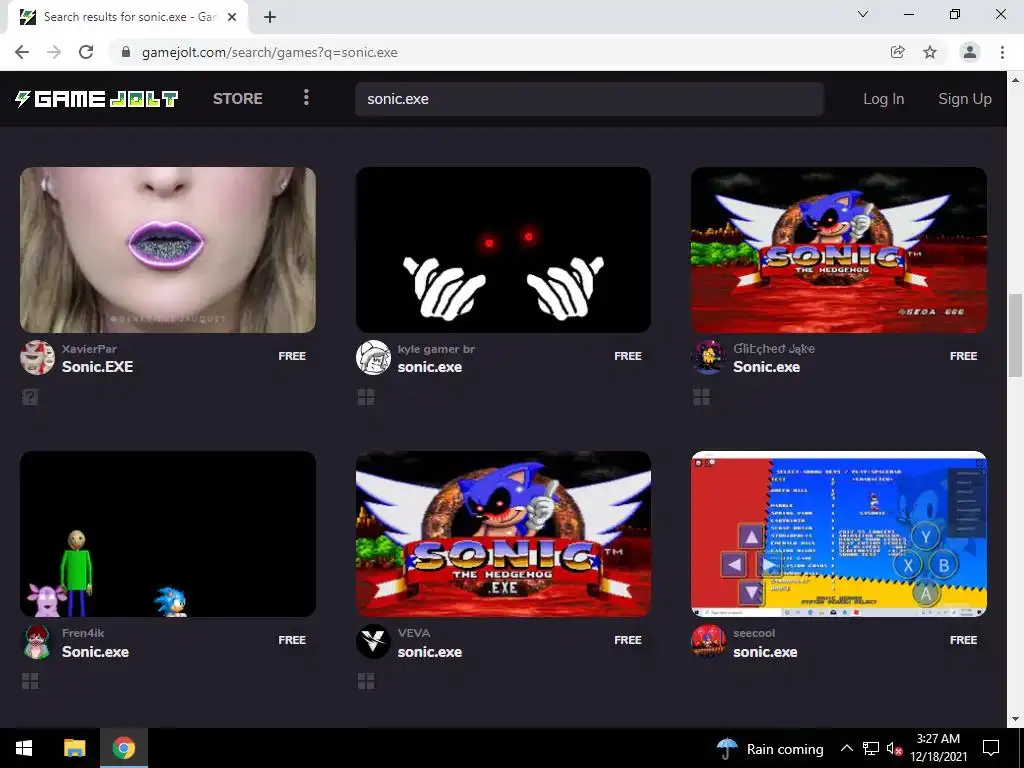Click the Sonic.exe title by Fren4ik

95,652
